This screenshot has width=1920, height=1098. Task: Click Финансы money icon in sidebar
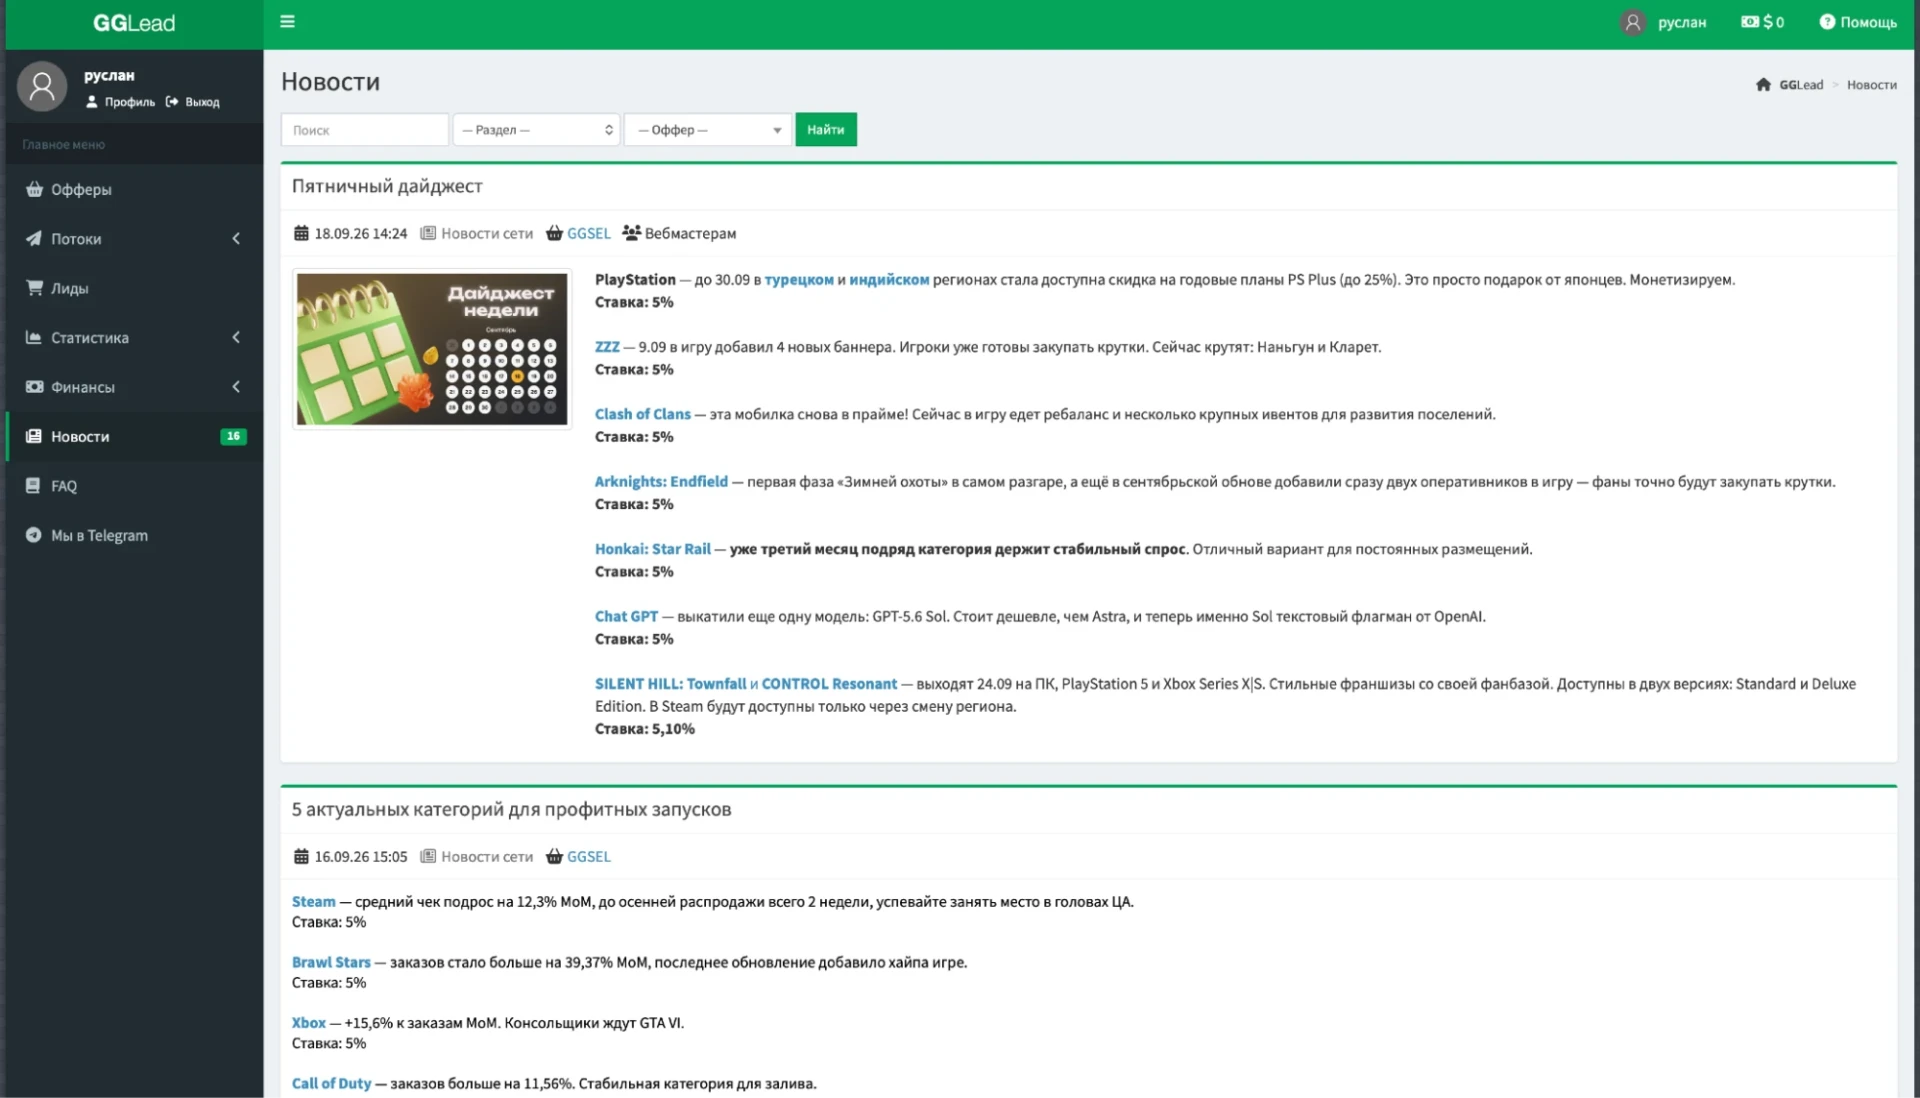point(34,386)
